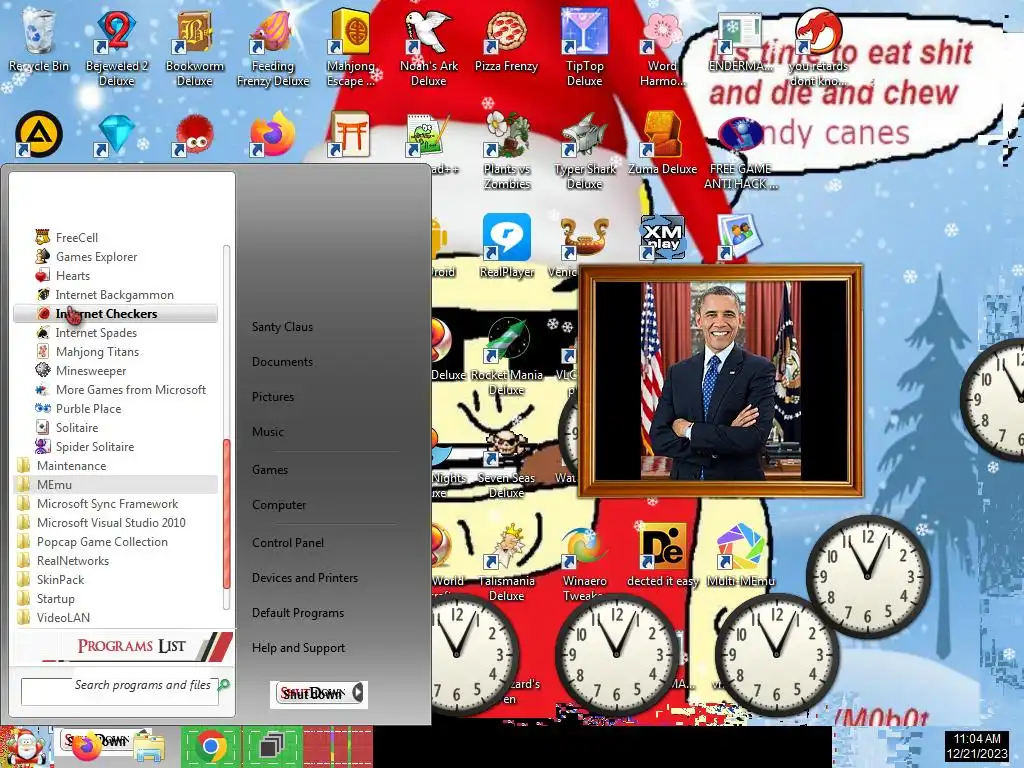The height and width of the screenshot is (768, 1024).
Task: Expand the MEmu folder
Action: coord(115,485)
